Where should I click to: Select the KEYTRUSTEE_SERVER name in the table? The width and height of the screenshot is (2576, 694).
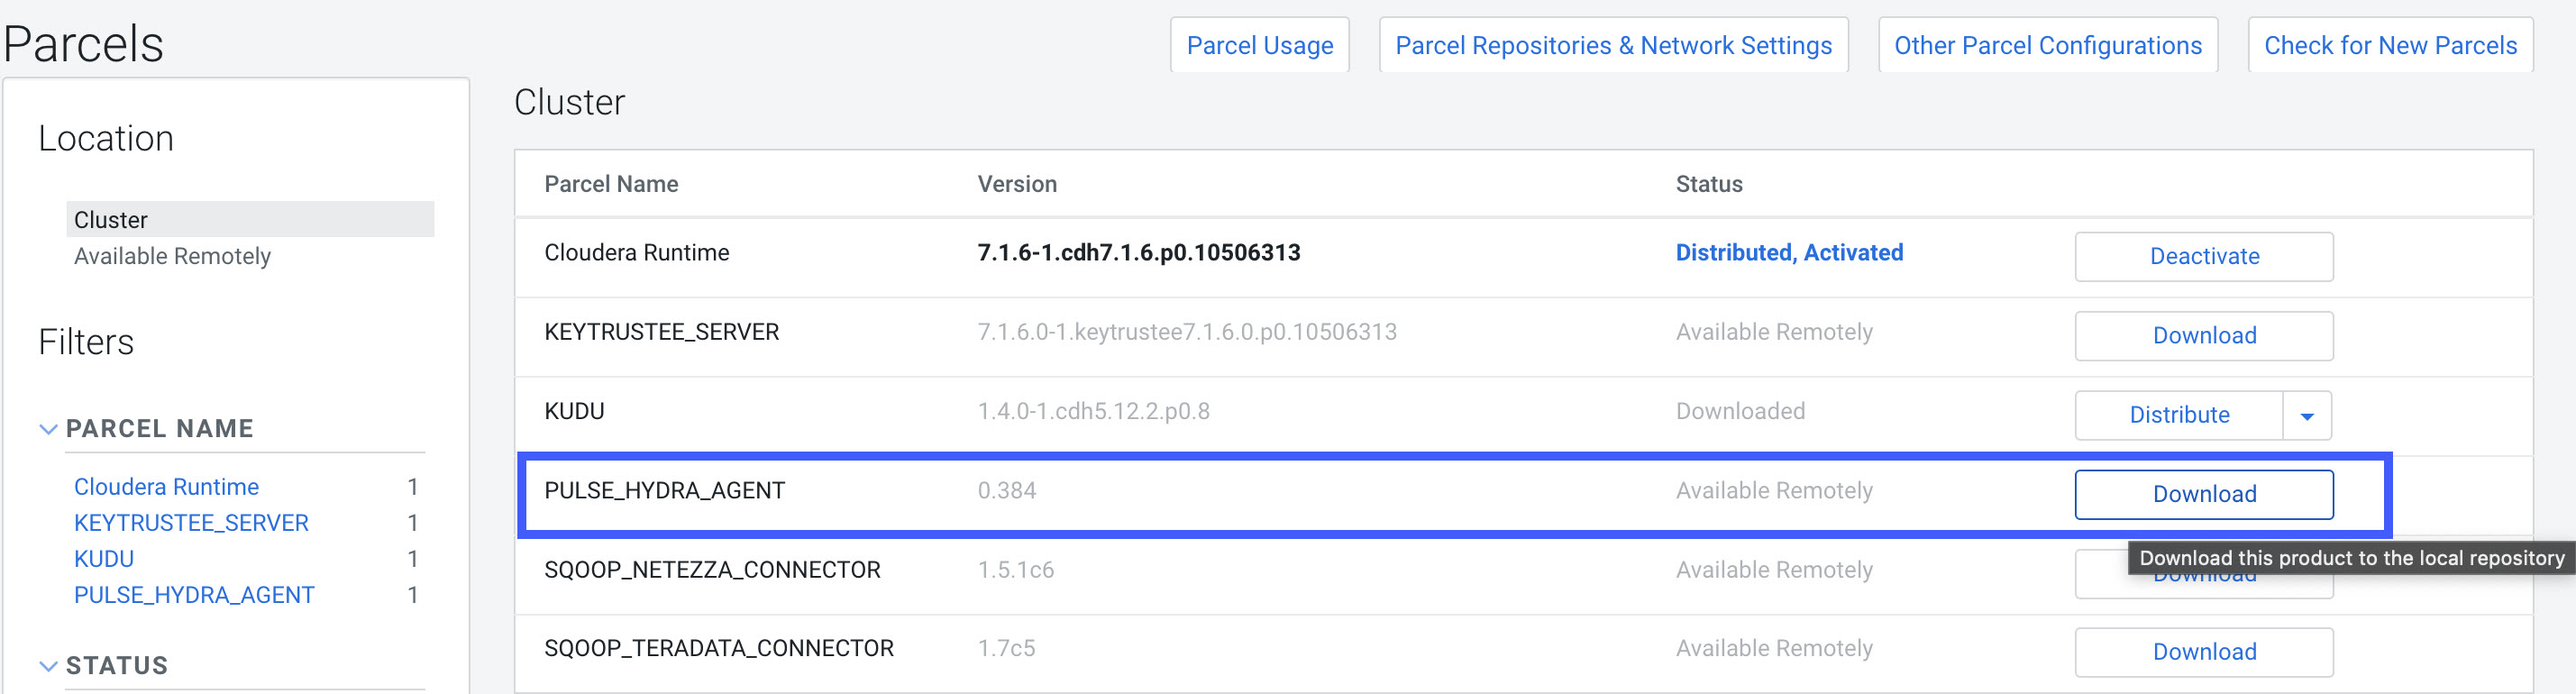pyautogui.click(x=661, y=332)
